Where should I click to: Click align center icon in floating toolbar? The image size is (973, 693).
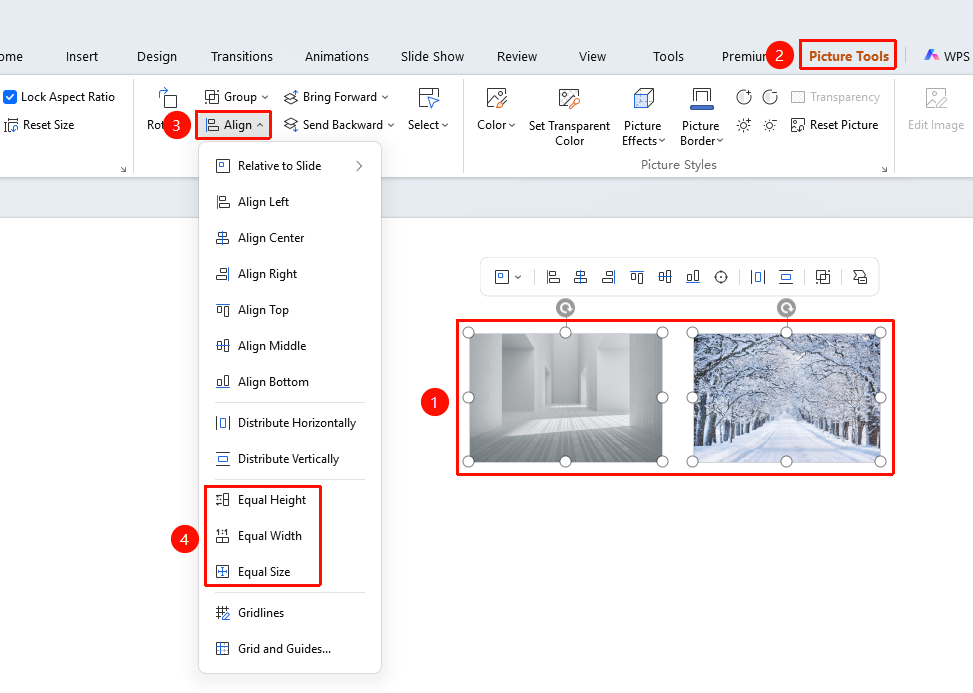coord(580,277)
